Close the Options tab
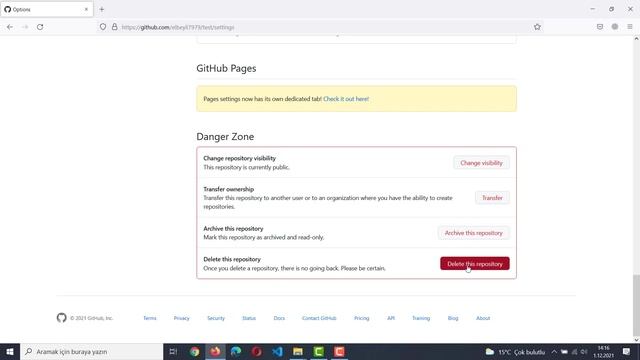Screen dimensions: 640x360 (86, 9)
